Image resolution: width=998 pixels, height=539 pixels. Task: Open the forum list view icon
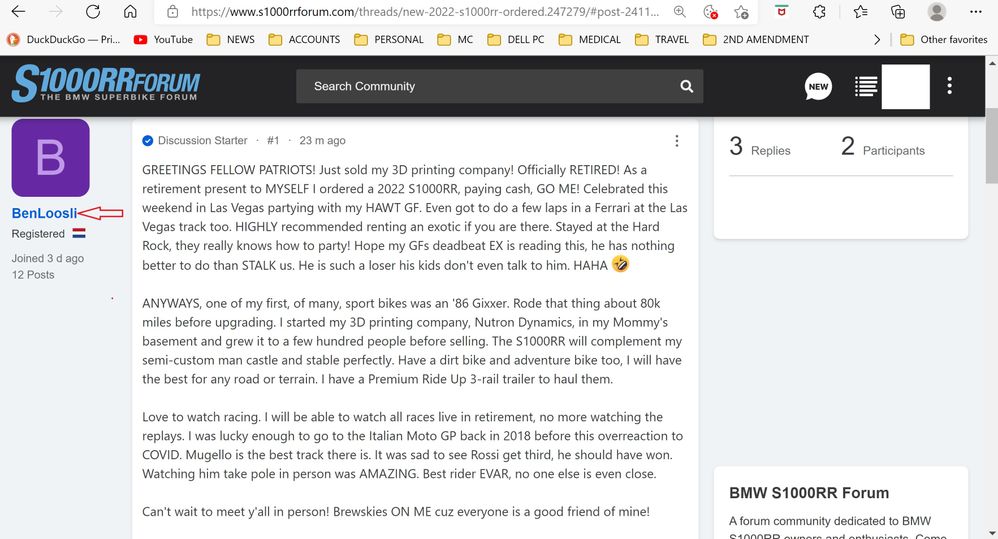click(x=866, y=86)
